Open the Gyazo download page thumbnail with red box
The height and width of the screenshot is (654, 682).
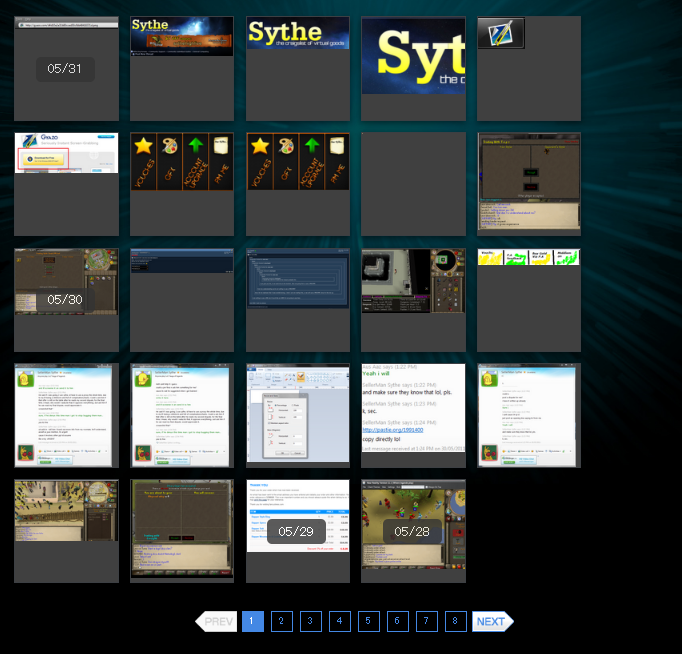click(x=66, y=184)
